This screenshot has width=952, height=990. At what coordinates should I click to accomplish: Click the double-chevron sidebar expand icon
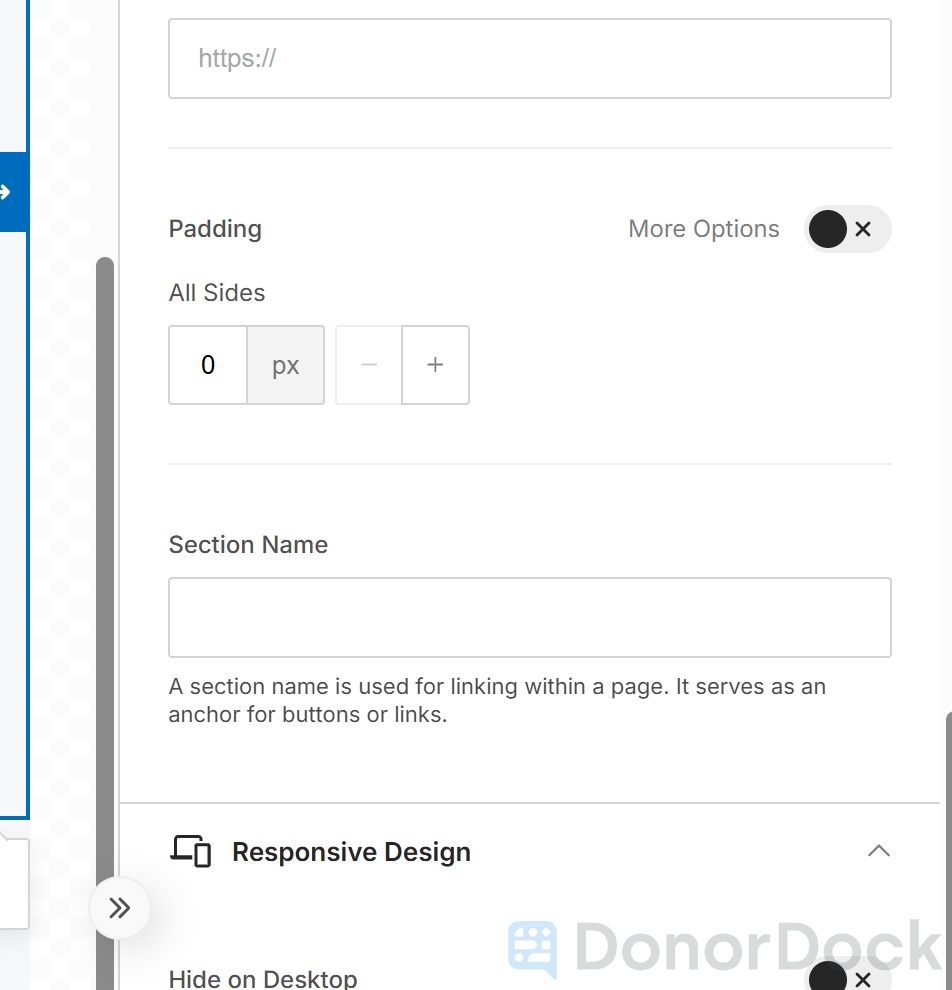pos(119,908)
